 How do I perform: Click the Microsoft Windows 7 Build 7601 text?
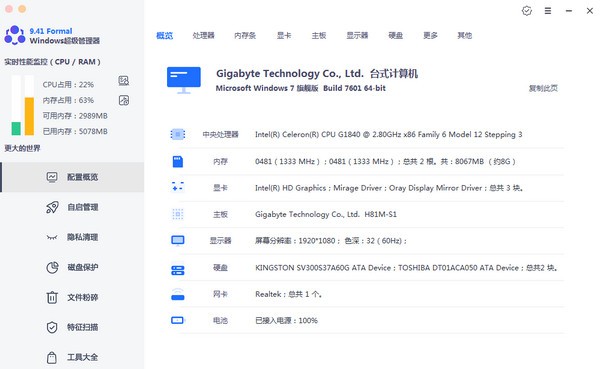300,88
